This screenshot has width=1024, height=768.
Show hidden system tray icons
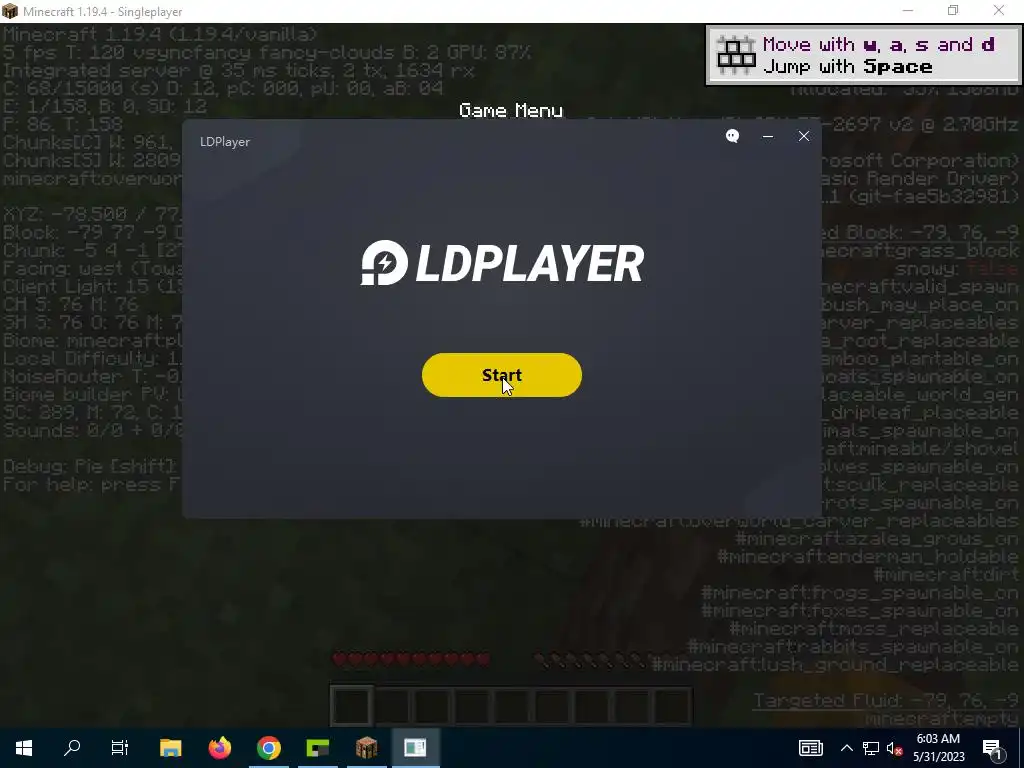coord(846,748)
